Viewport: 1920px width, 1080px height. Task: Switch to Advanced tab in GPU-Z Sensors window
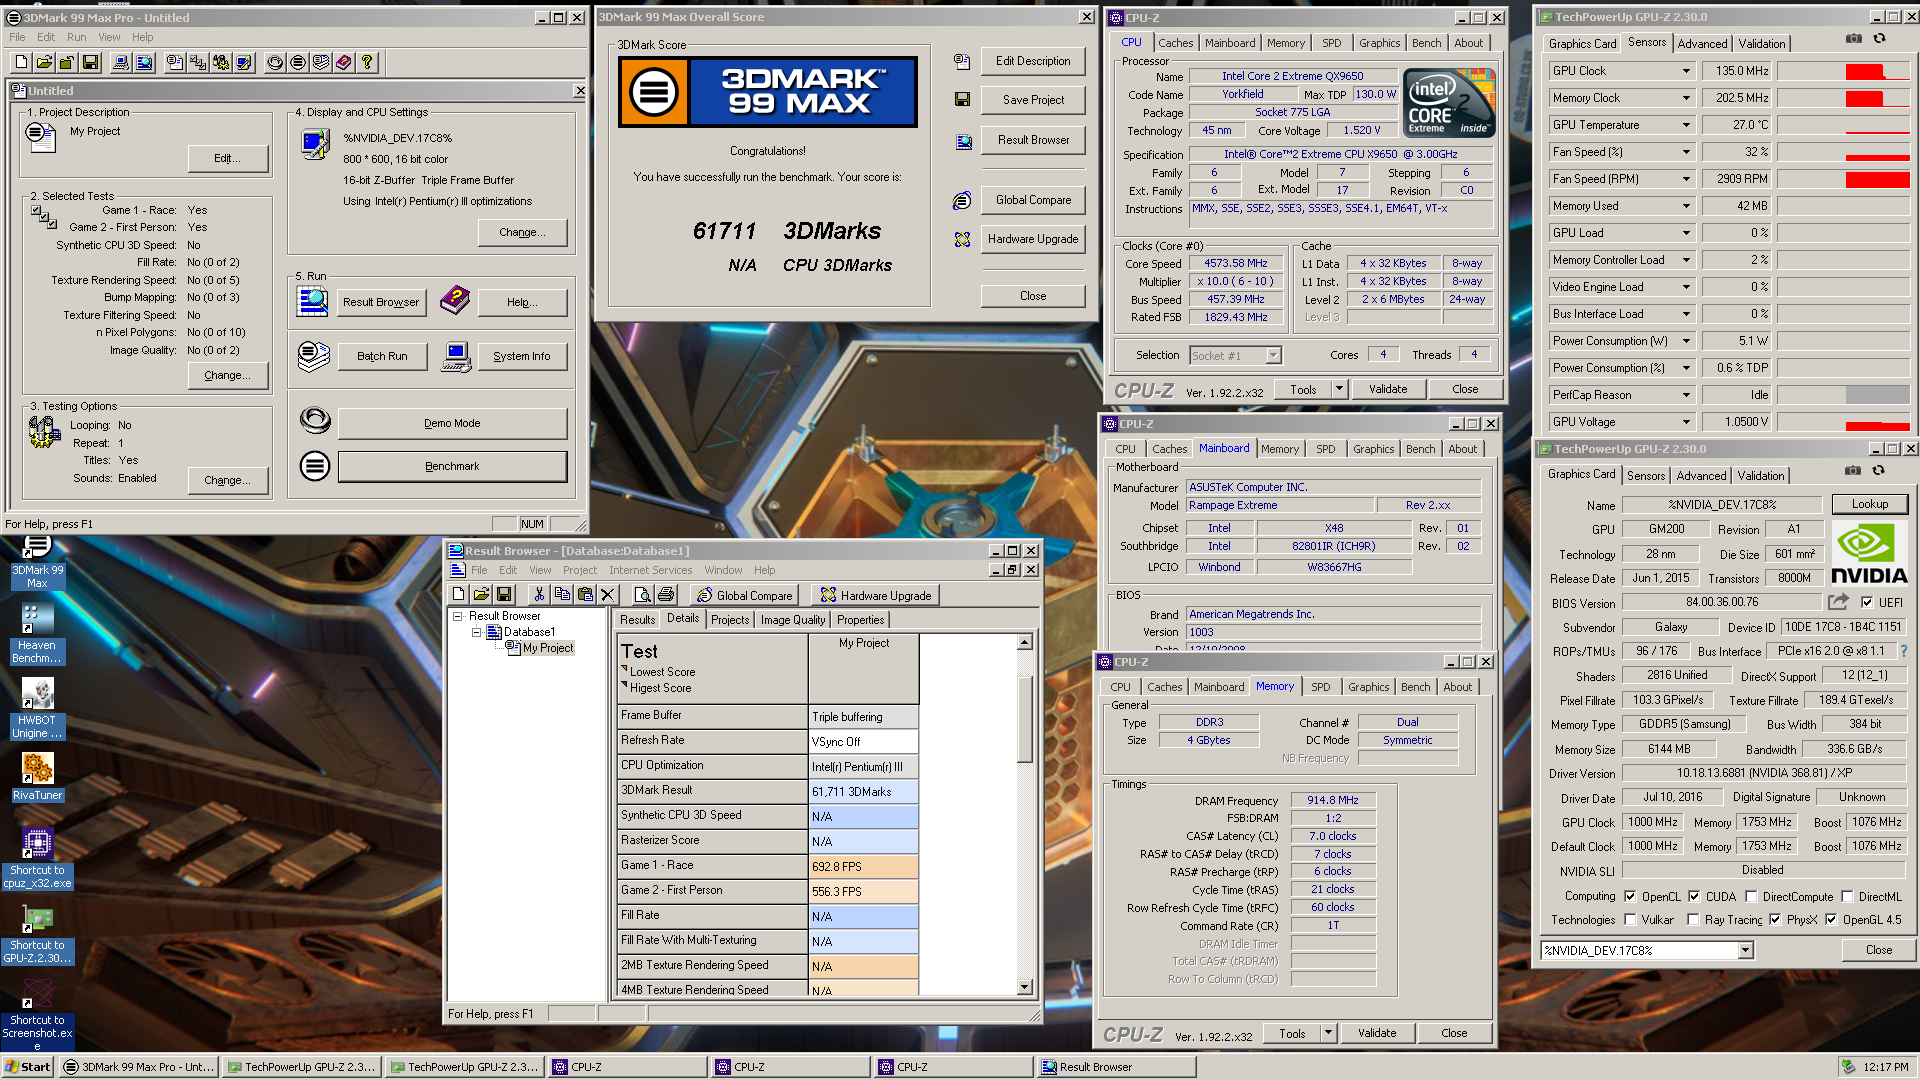point(1702,44)
